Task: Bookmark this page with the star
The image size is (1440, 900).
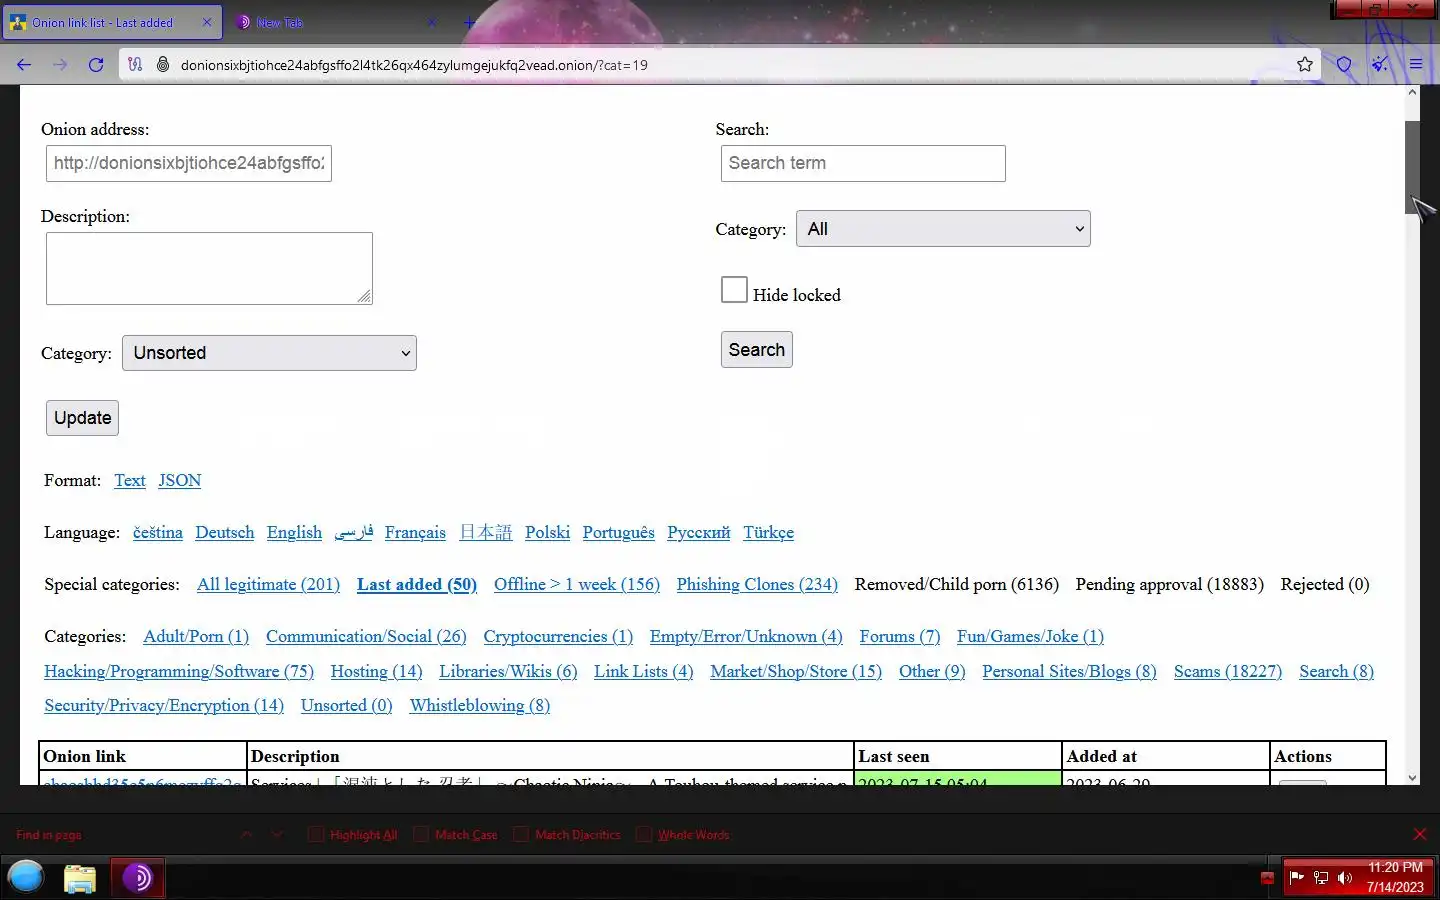Action: [1305, 65]
